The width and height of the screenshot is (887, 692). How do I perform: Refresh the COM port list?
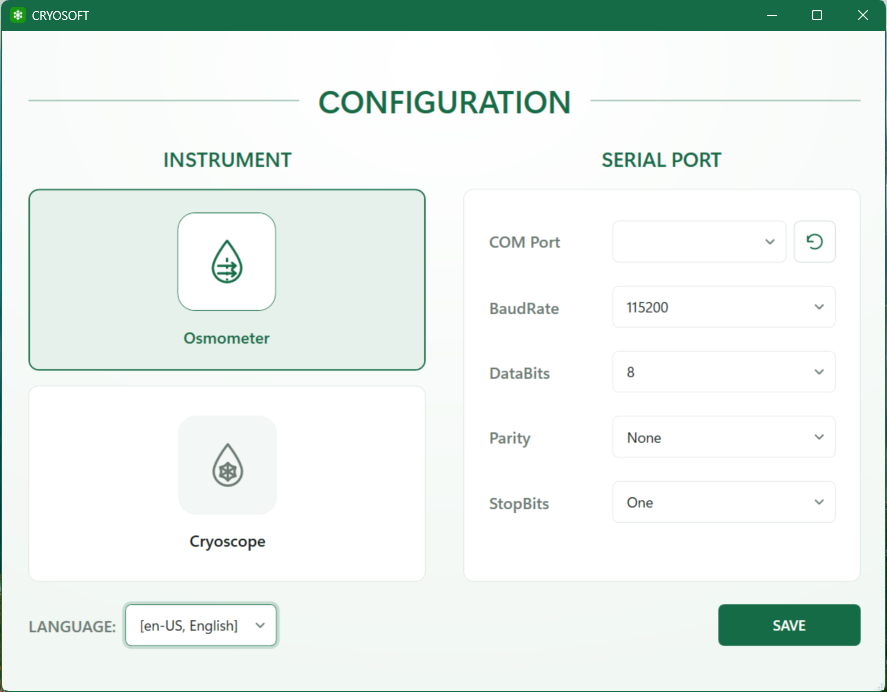[x=815, y=242]
